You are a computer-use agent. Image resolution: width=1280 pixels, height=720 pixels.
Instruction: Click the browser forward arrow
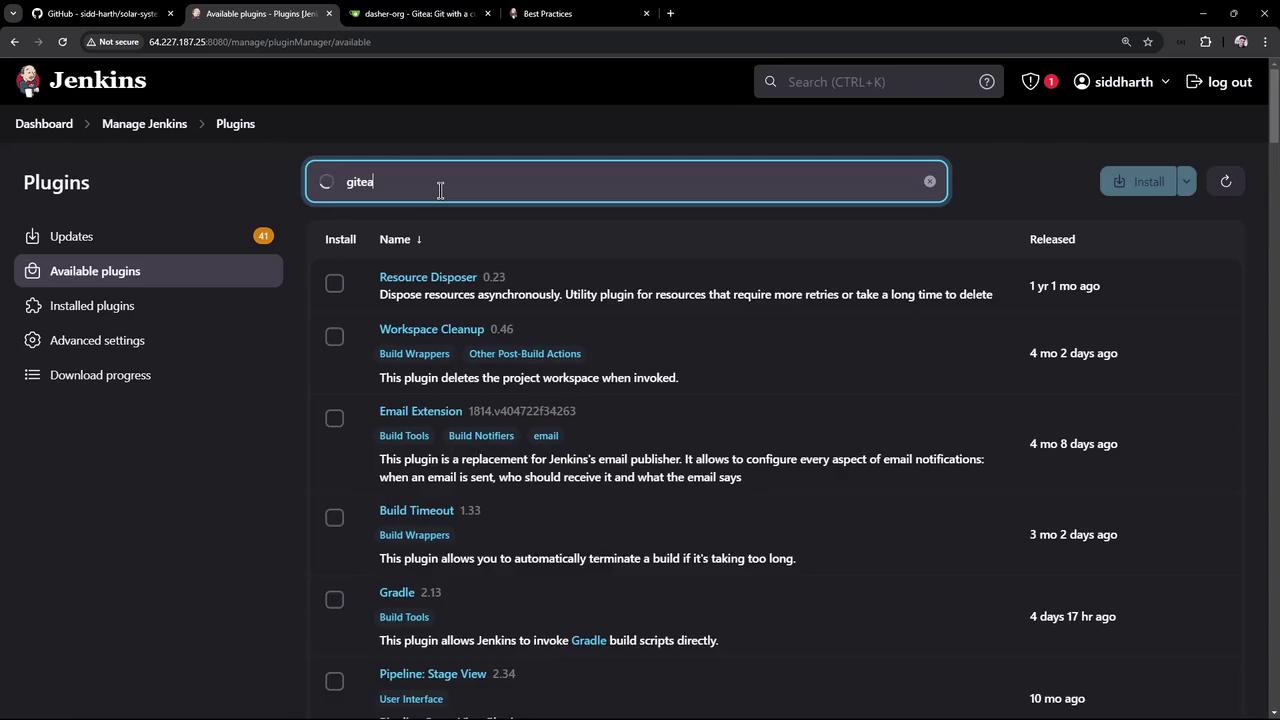pos(38,42)
